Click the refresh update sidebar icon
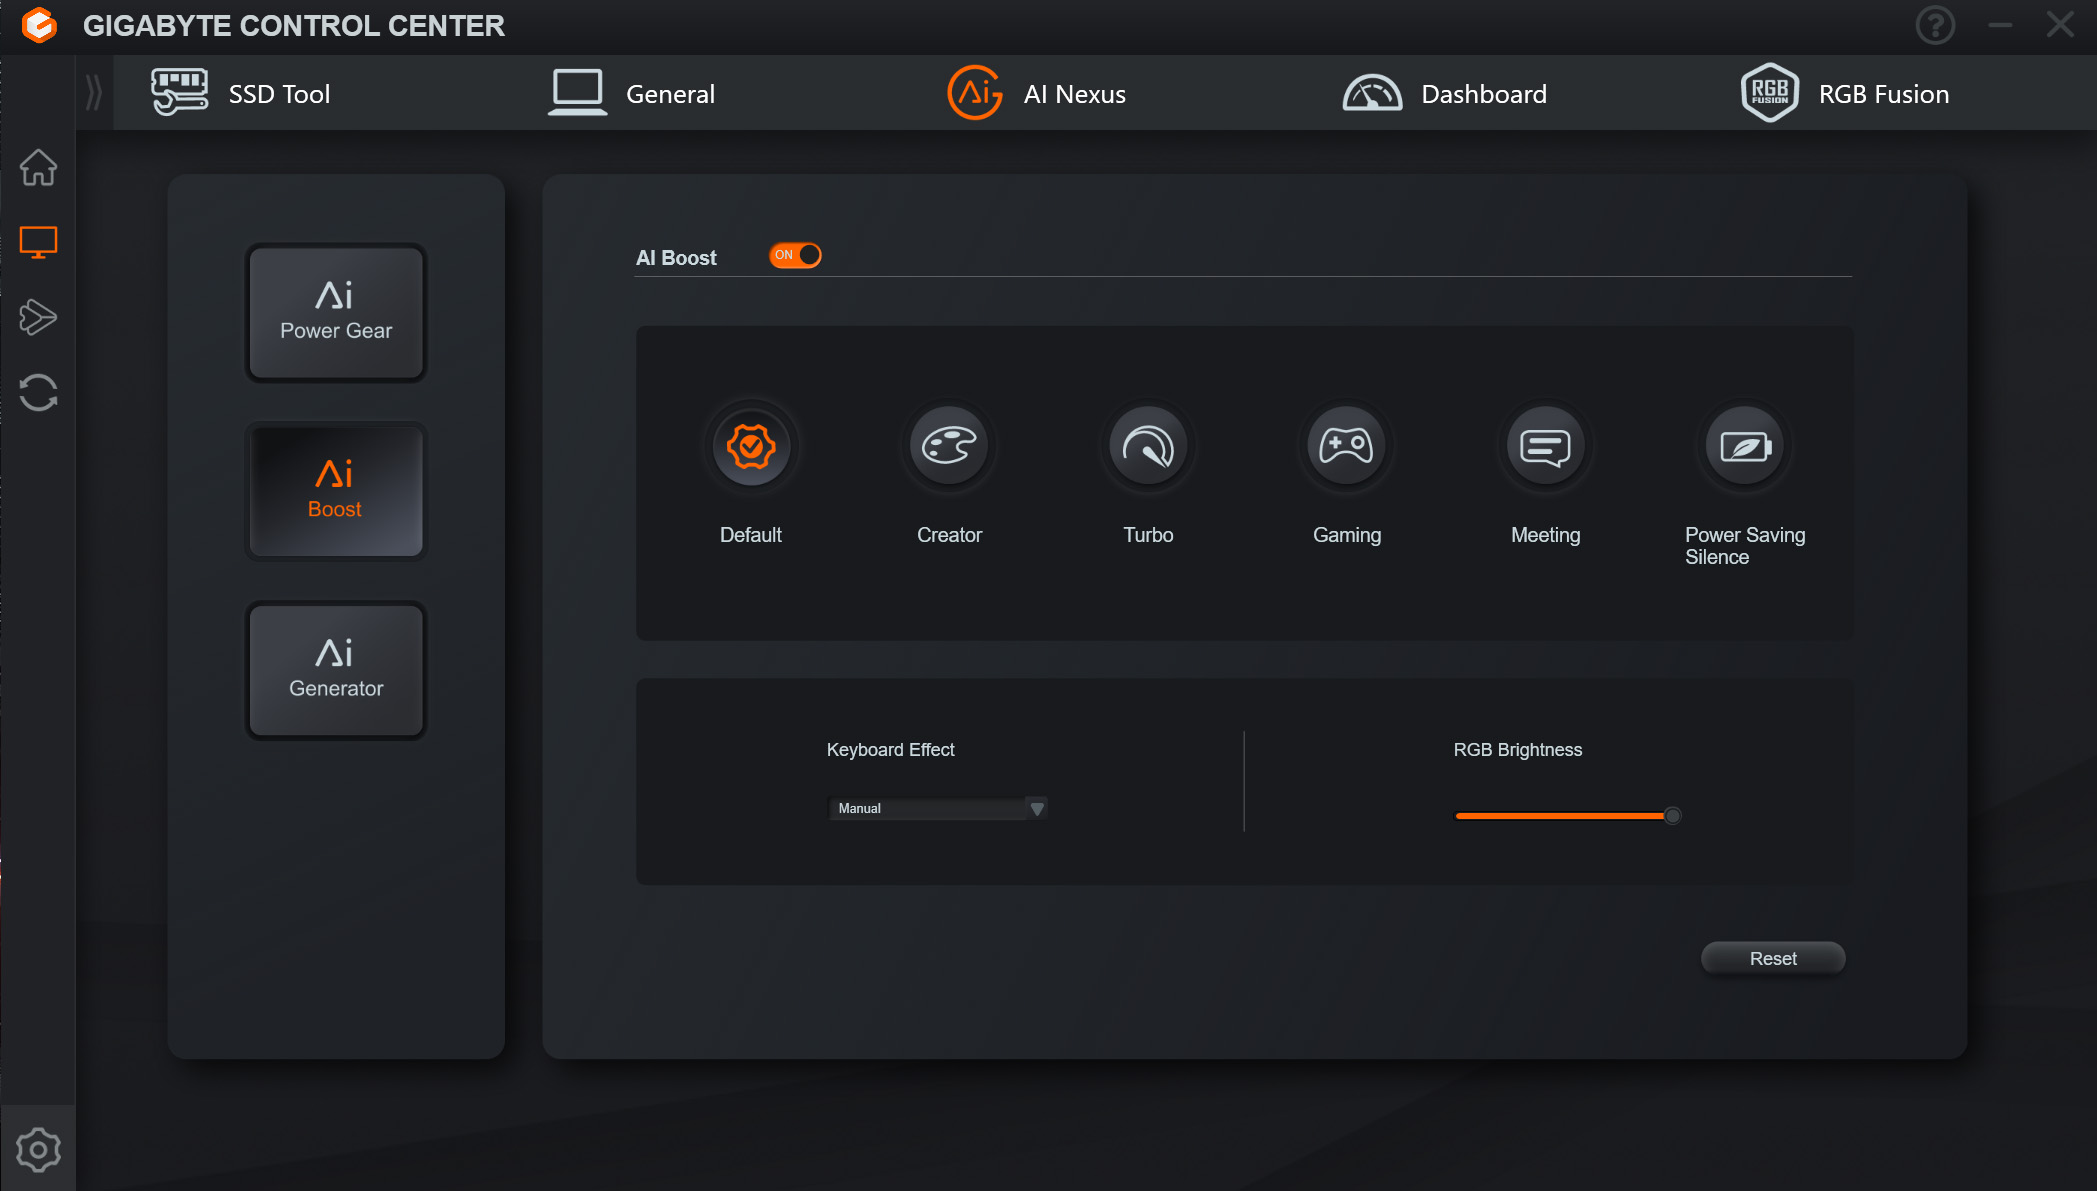Screen dimensions: 2097x1191 pyautogui.click(x=38, y=392)
